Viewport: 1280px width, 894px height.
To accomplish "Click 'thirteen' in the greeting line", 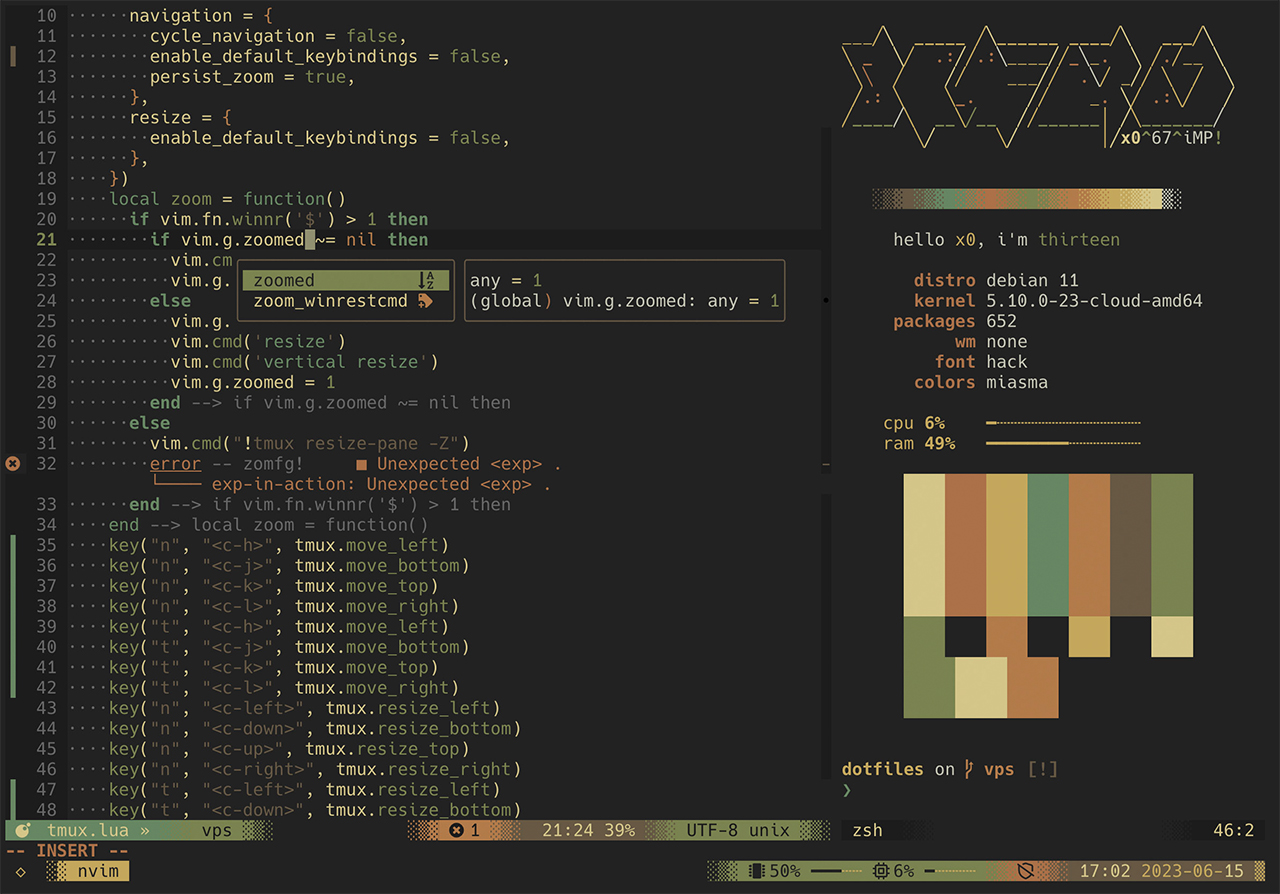I will click(x=1079, y=240).
